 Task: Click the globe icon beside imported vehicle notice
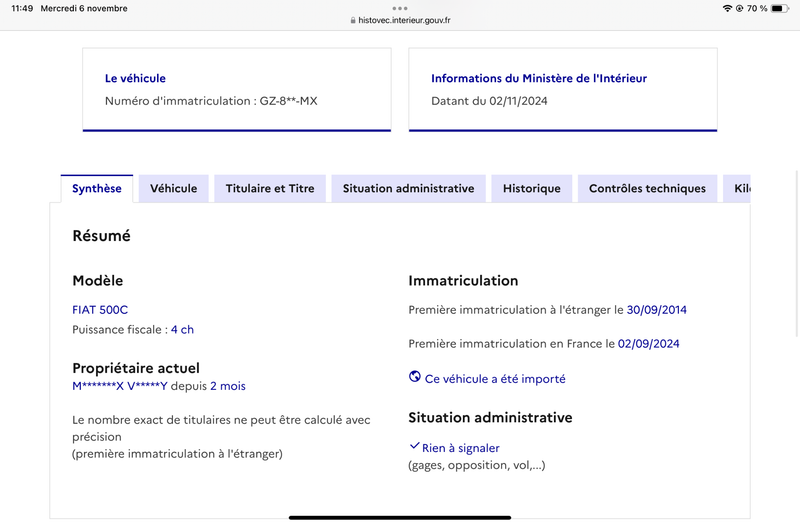click(415, 377)
